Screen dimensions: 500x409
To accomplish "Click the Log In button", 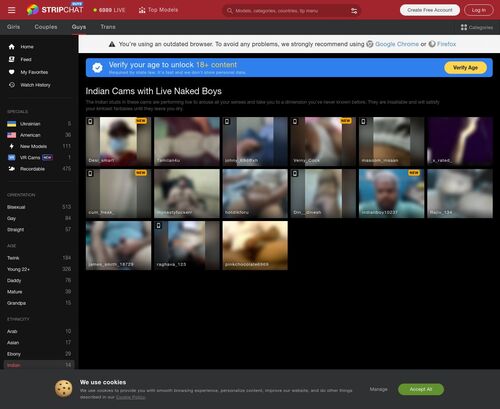I will [479, 10].
